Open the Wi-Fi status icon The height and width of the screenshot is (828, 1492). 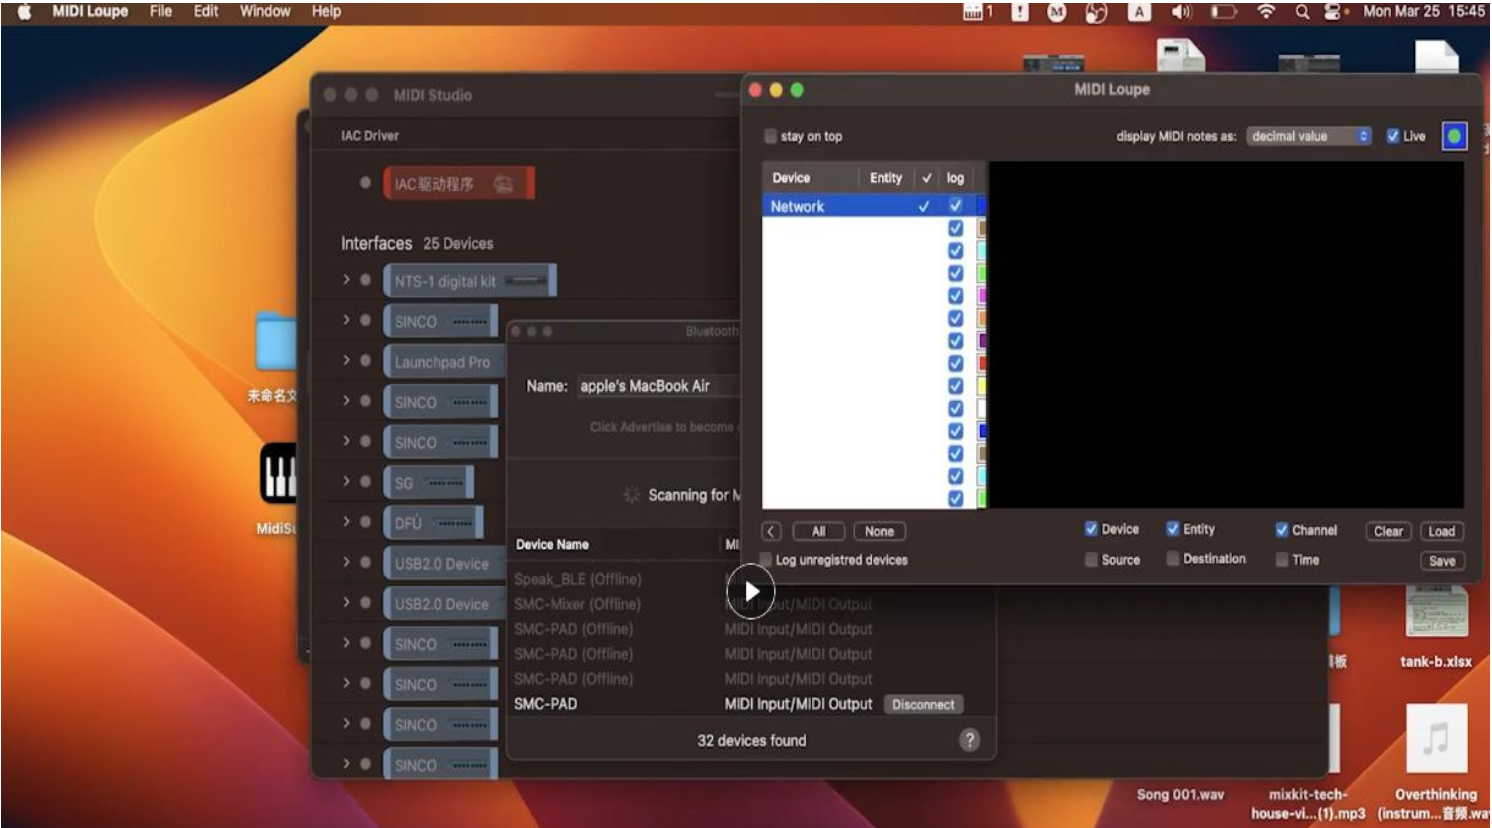[1266, 12]
